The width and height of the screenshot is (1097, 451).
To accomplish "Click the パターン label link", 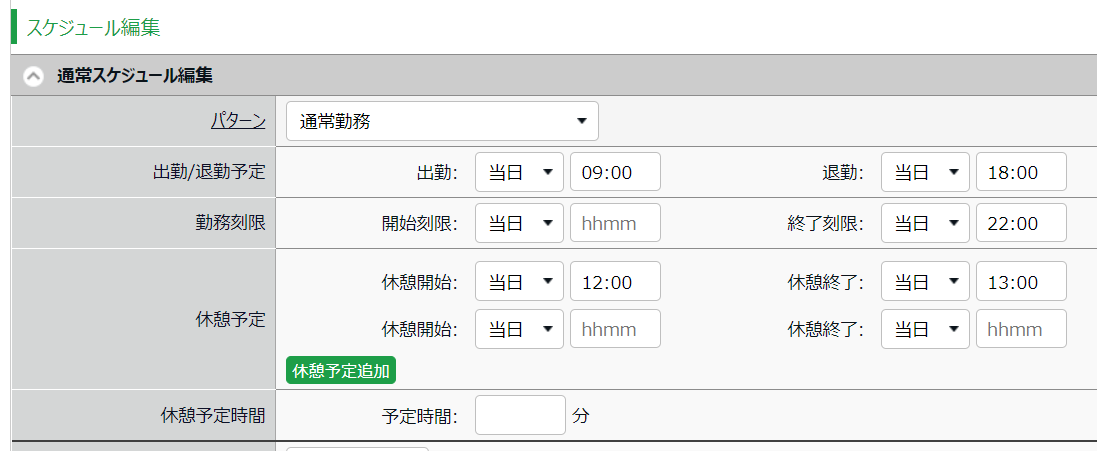I will pos(239,121).
